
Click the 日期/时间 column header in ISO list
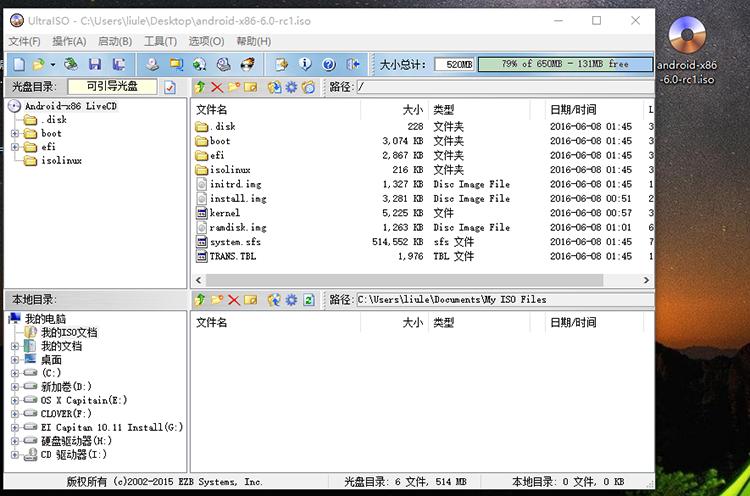point(572,109)
